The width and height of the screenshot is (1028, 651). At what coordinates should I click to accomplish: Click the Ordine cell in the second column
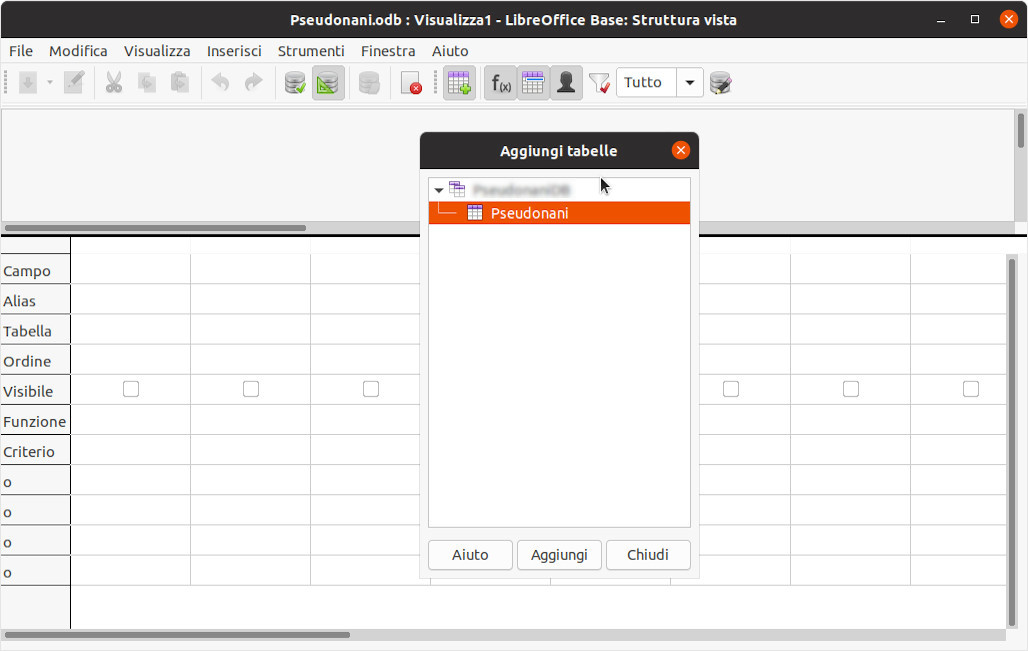coord(250,359)
